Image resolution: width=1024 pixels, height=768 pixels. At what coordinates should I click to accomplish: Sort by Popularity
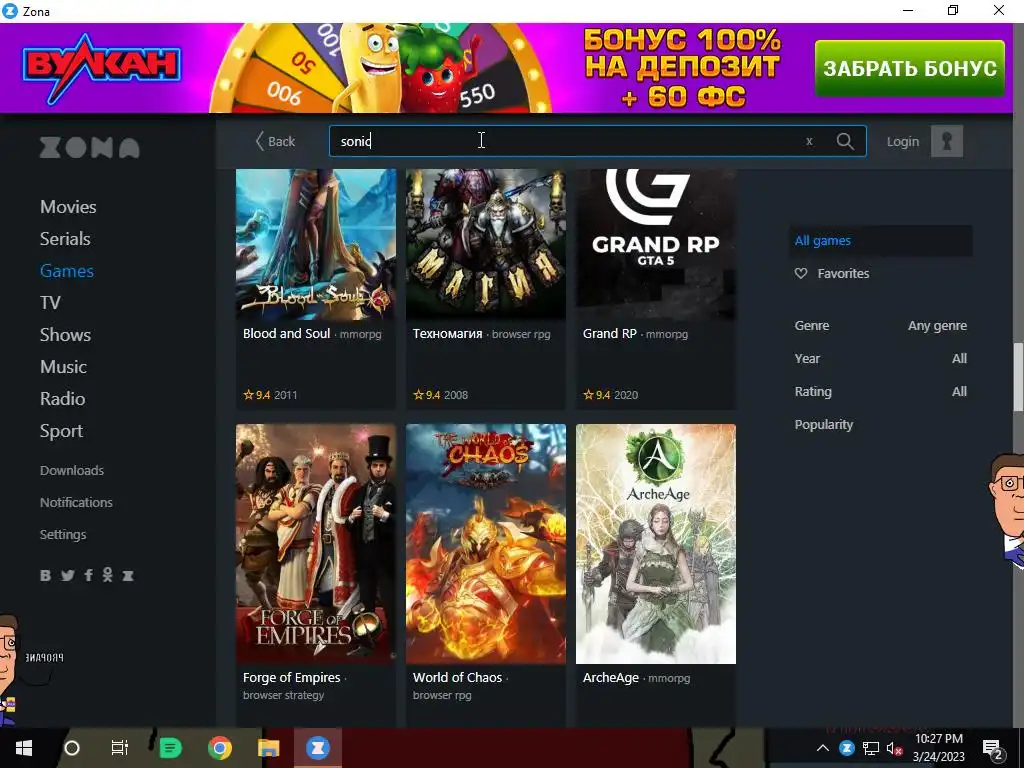point(824,424)
